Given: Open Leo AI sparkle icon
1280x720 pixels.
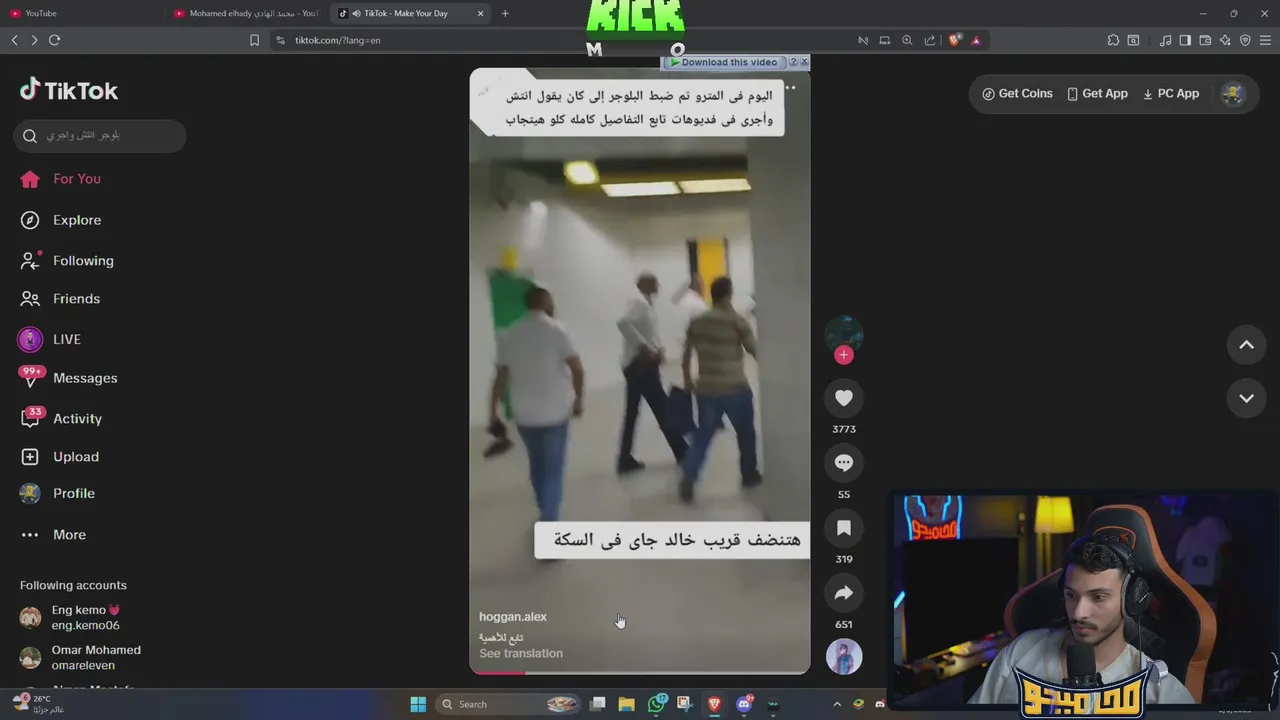Looking at the screenshot, I should [x=1225, y=40].
